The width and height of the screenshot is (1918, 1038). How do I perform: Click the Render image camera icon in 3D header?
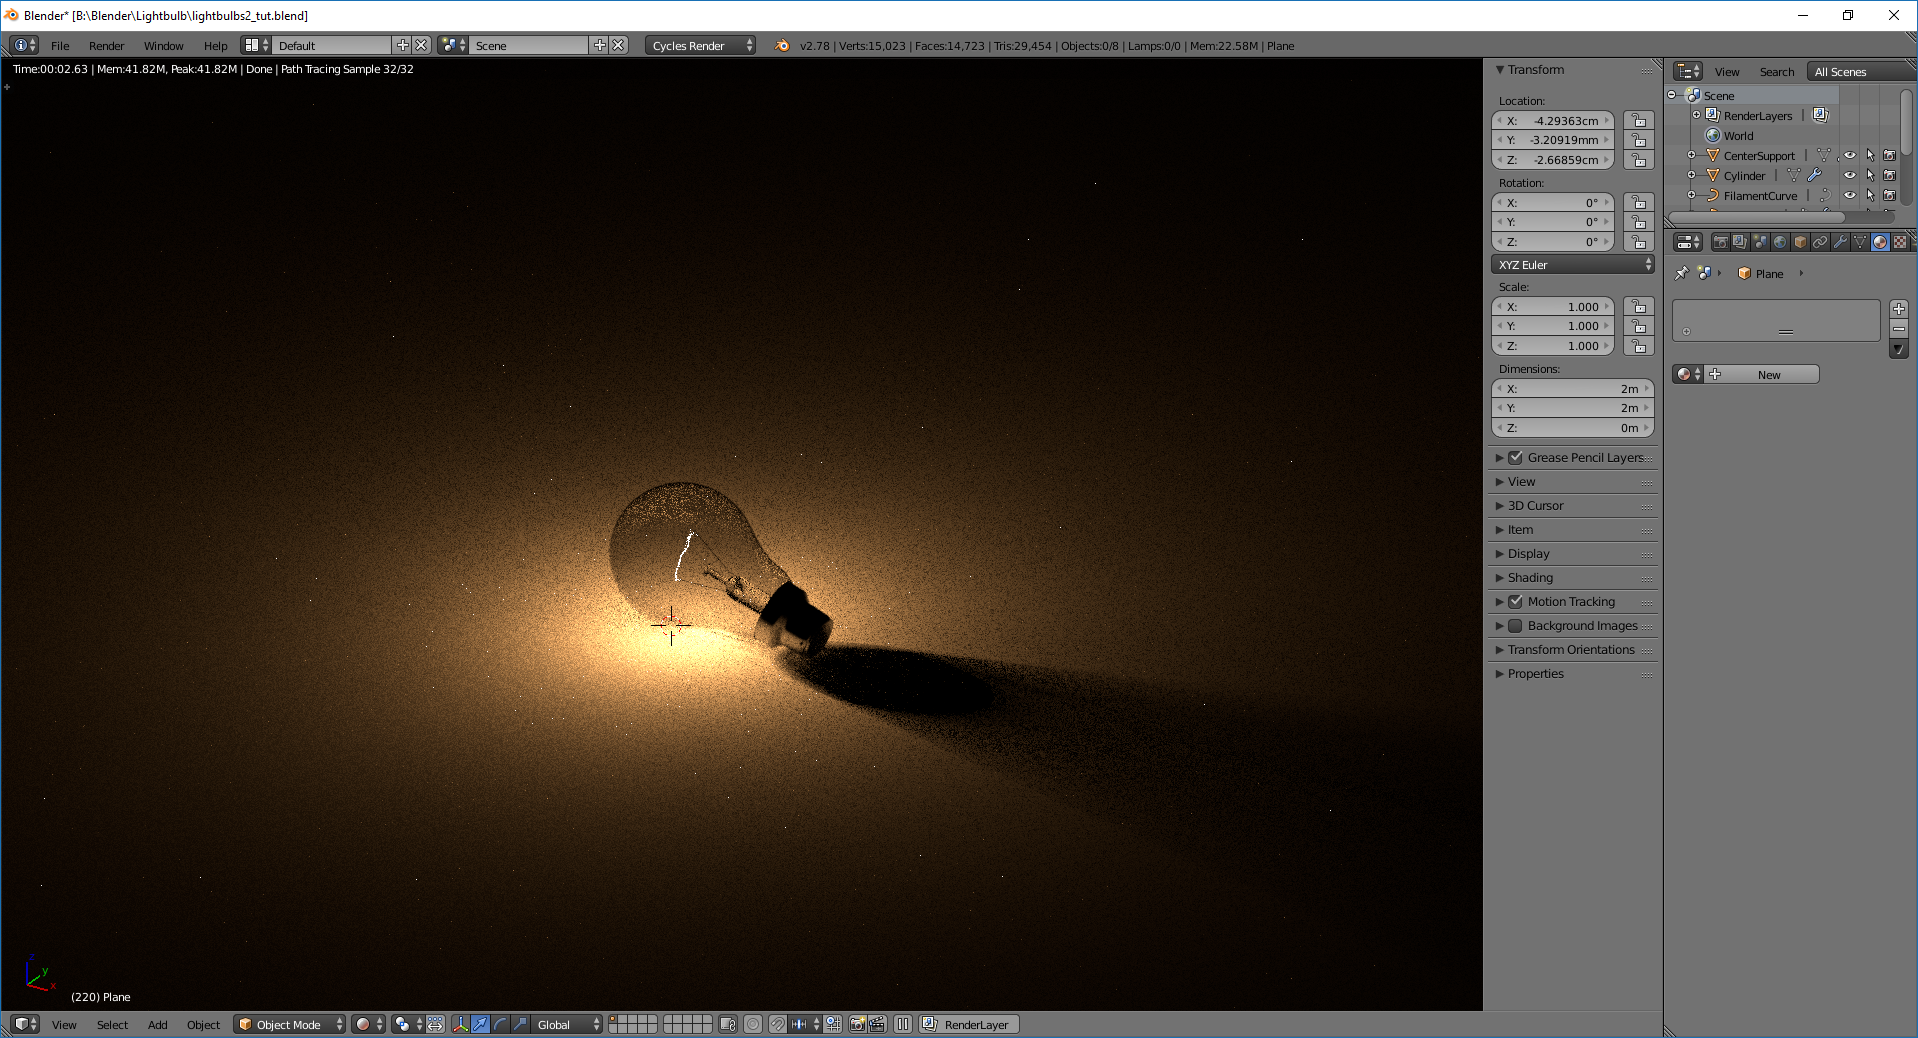click(857, 1024)
